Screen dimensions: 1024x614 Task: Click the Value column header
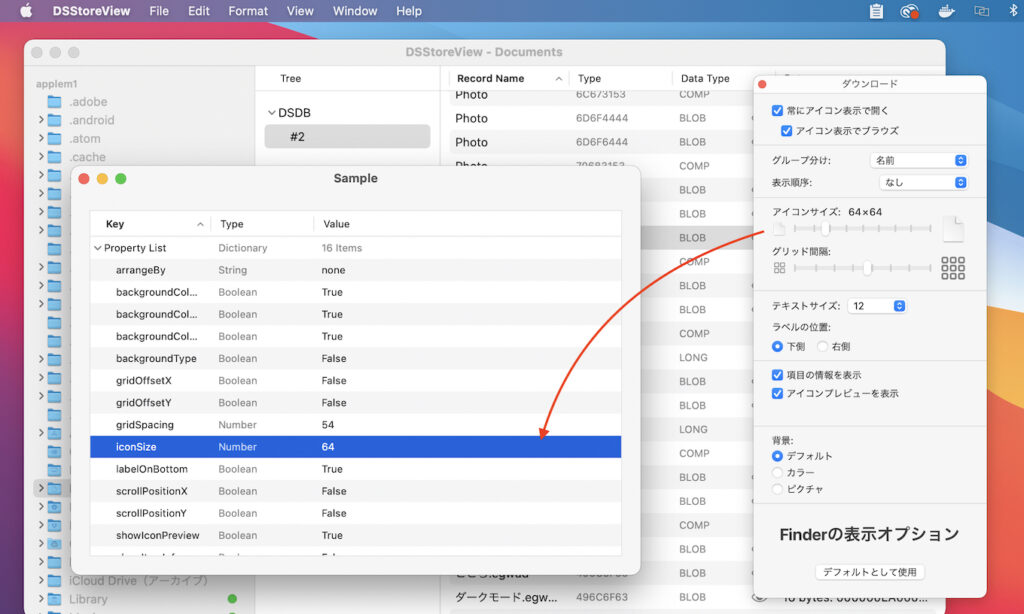coord(467,224)
